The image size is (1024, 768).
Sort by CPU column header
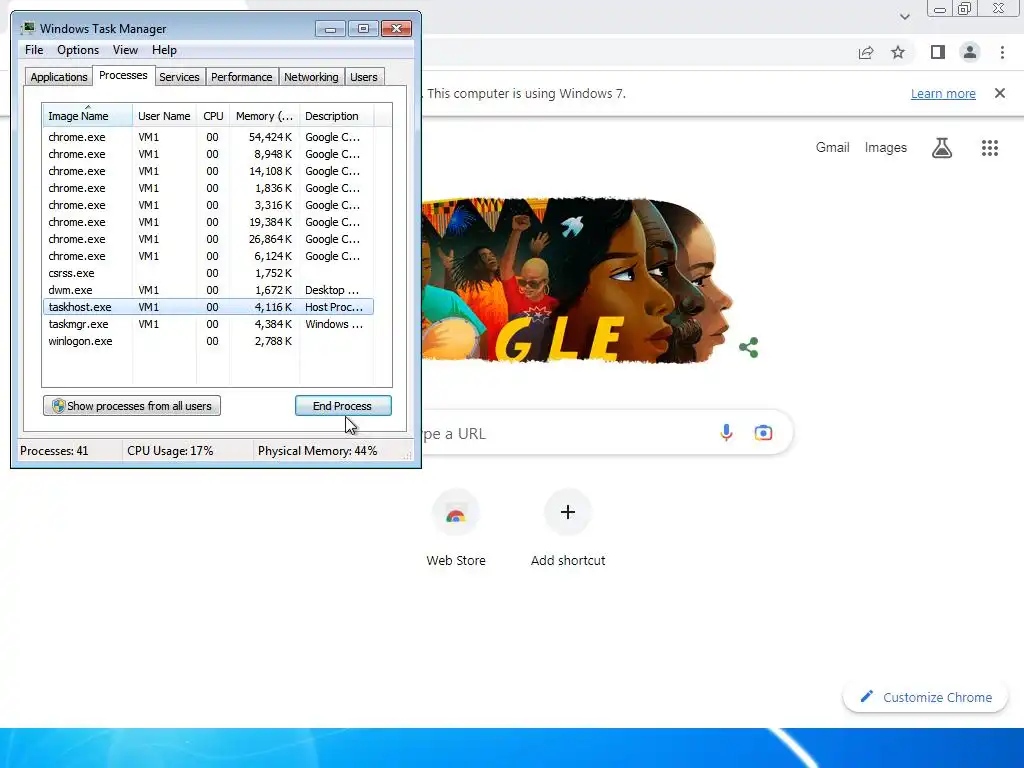213,116
